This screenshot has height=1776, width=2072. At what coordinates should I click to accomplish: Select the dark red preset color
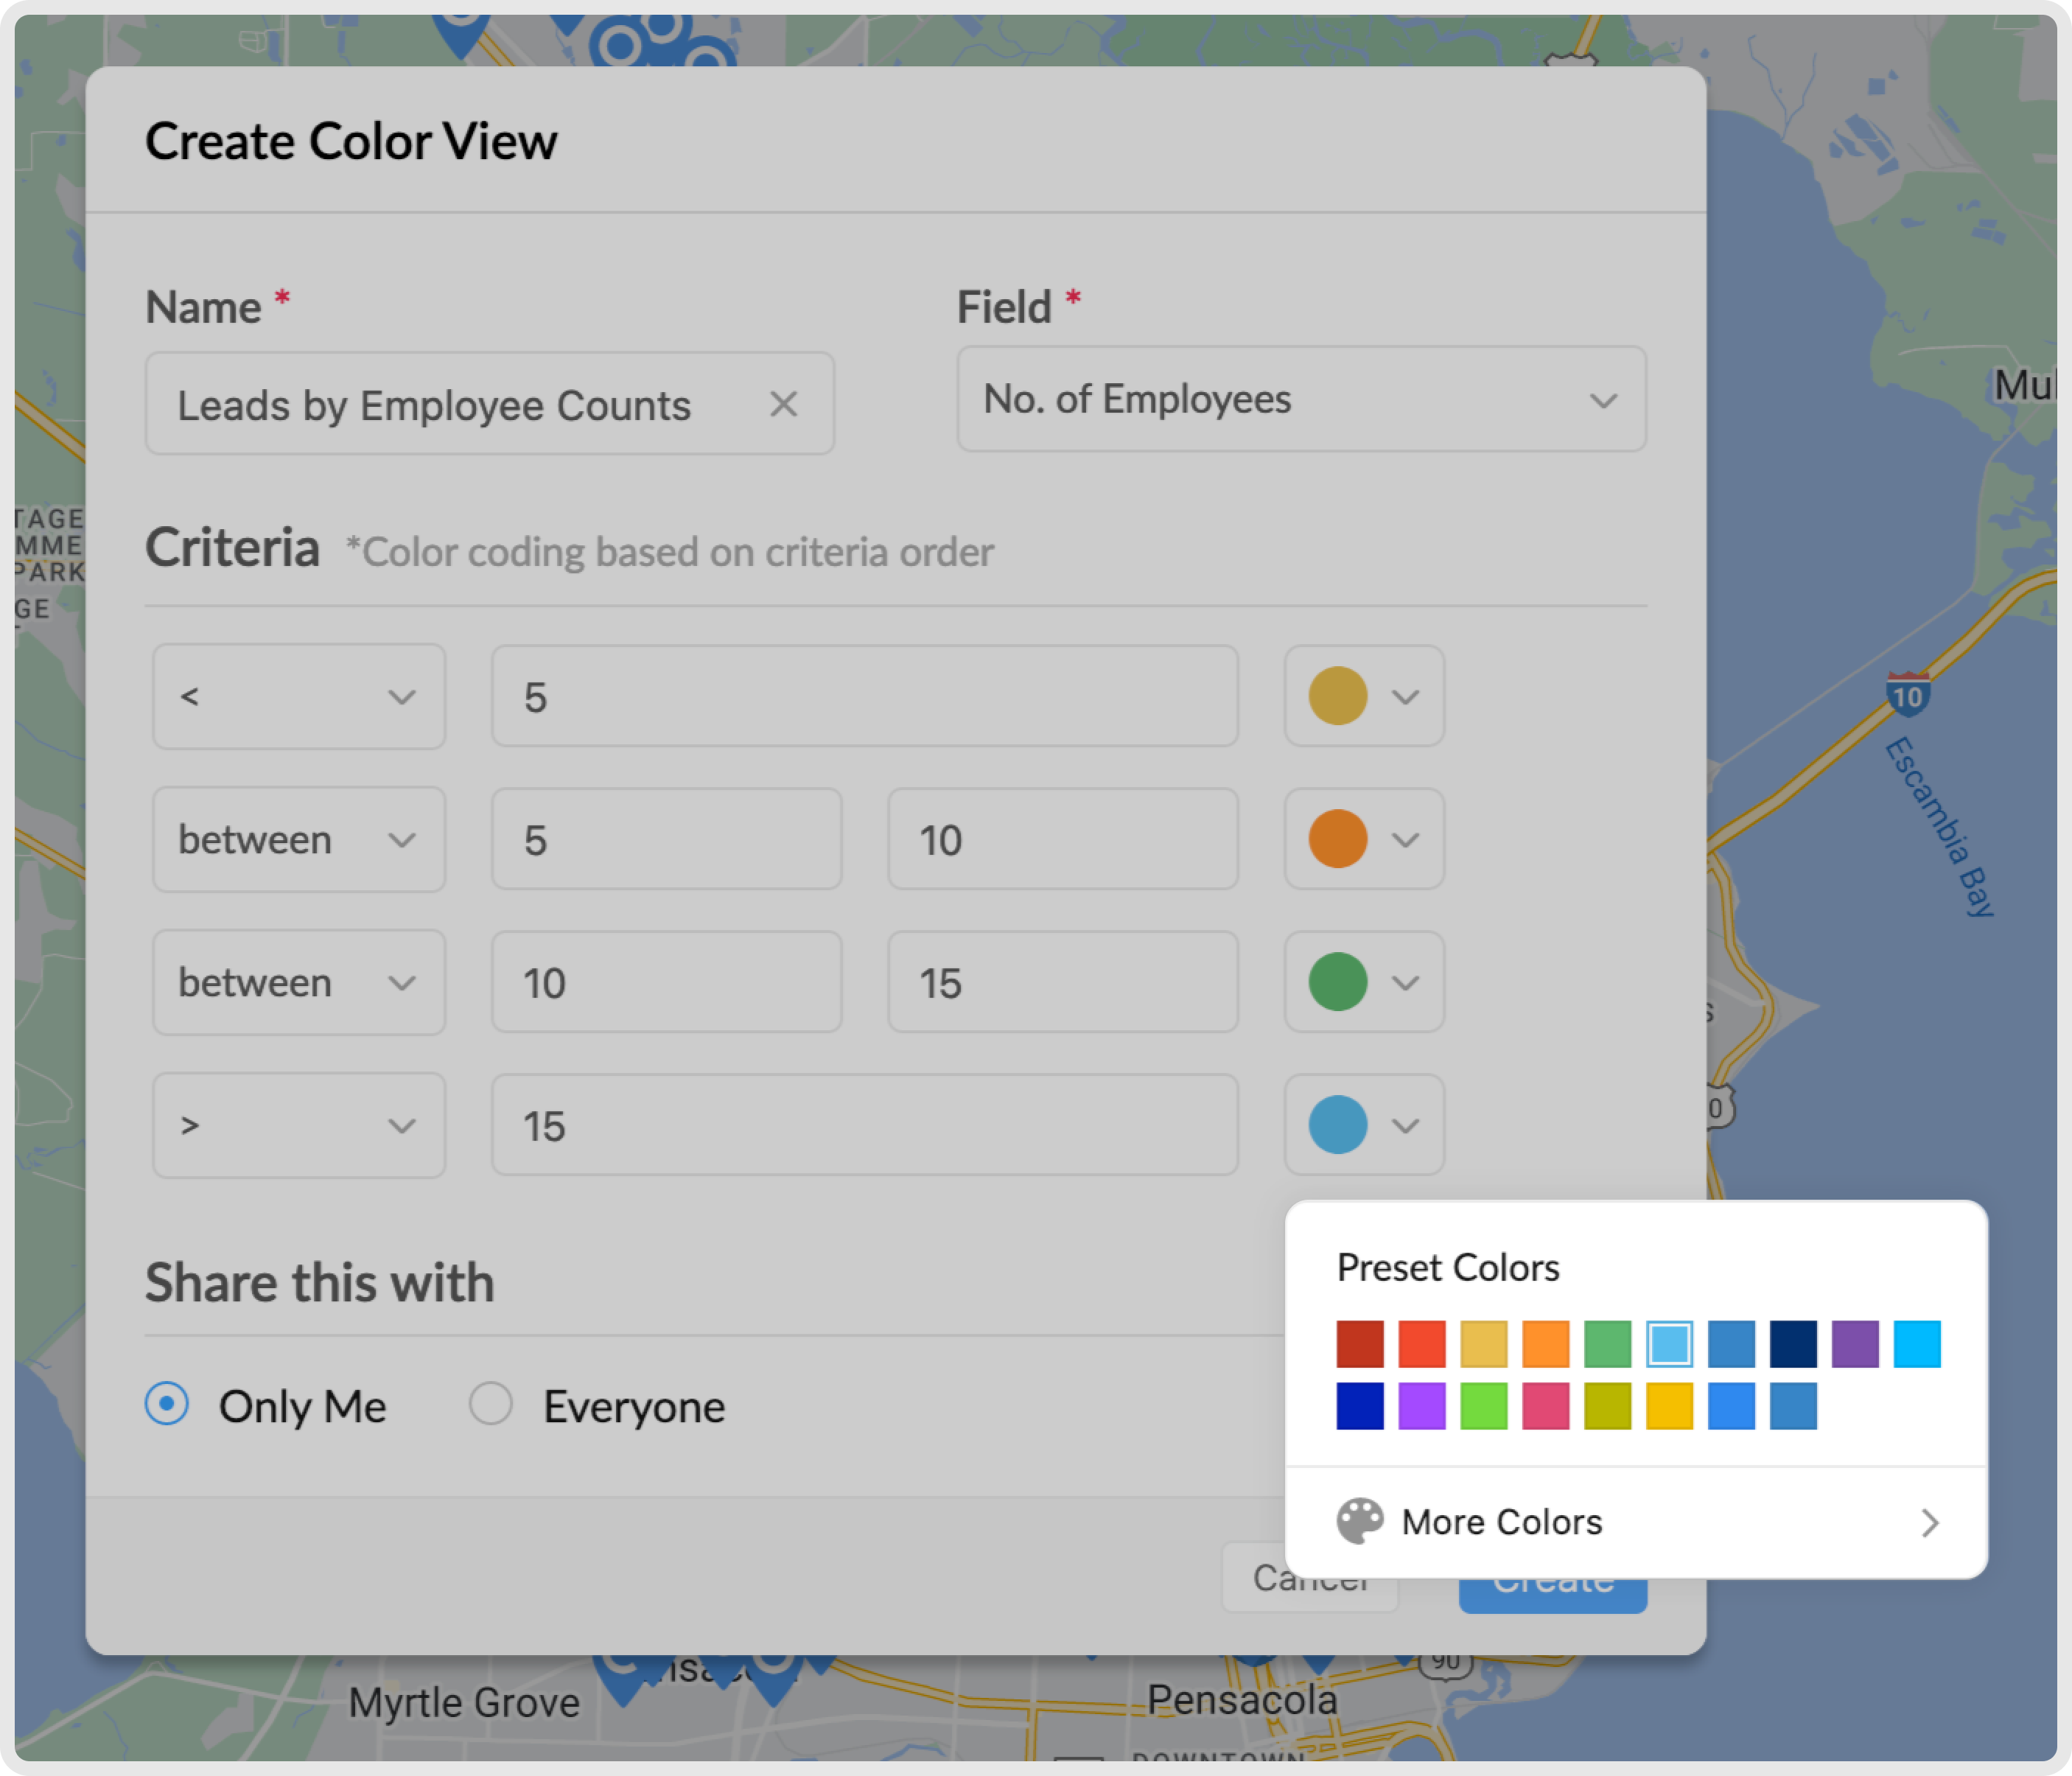1360,1345
